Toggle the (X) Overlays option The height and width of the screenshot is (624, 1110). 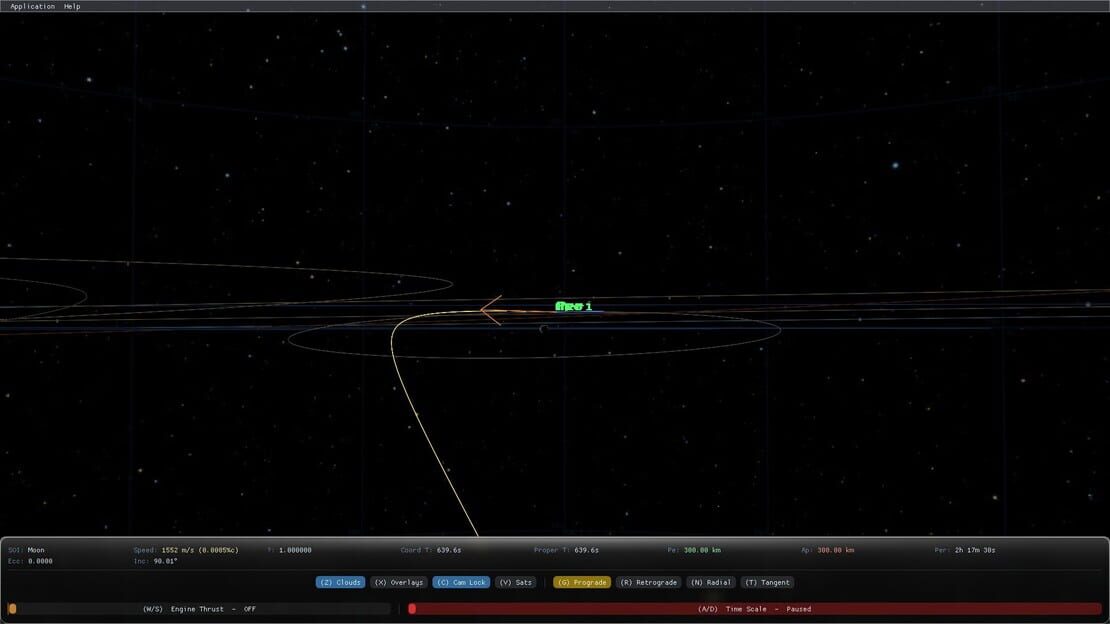click(399, 582)
